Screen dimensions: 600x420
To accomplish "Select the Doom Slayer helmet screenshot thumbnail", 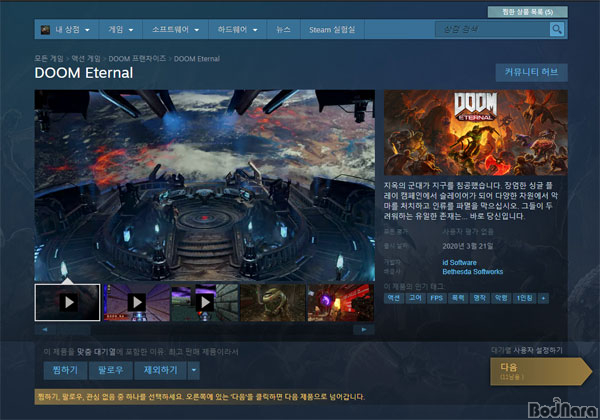I will click(273, 302).
